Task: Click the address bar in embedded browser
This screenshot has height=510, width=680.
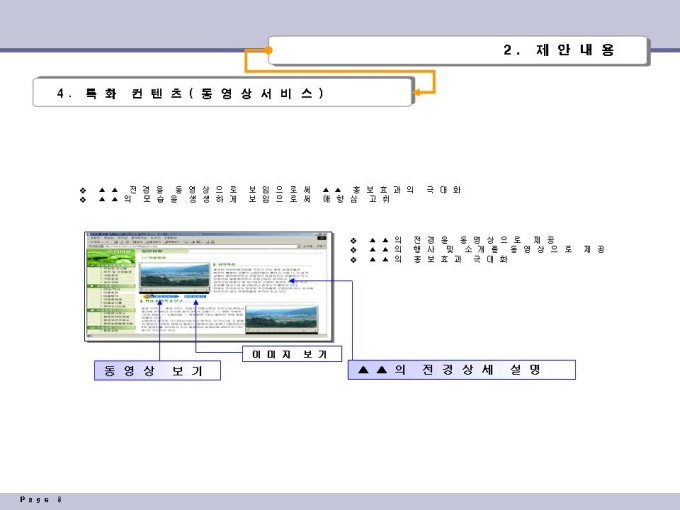Action: click(201, 246)
